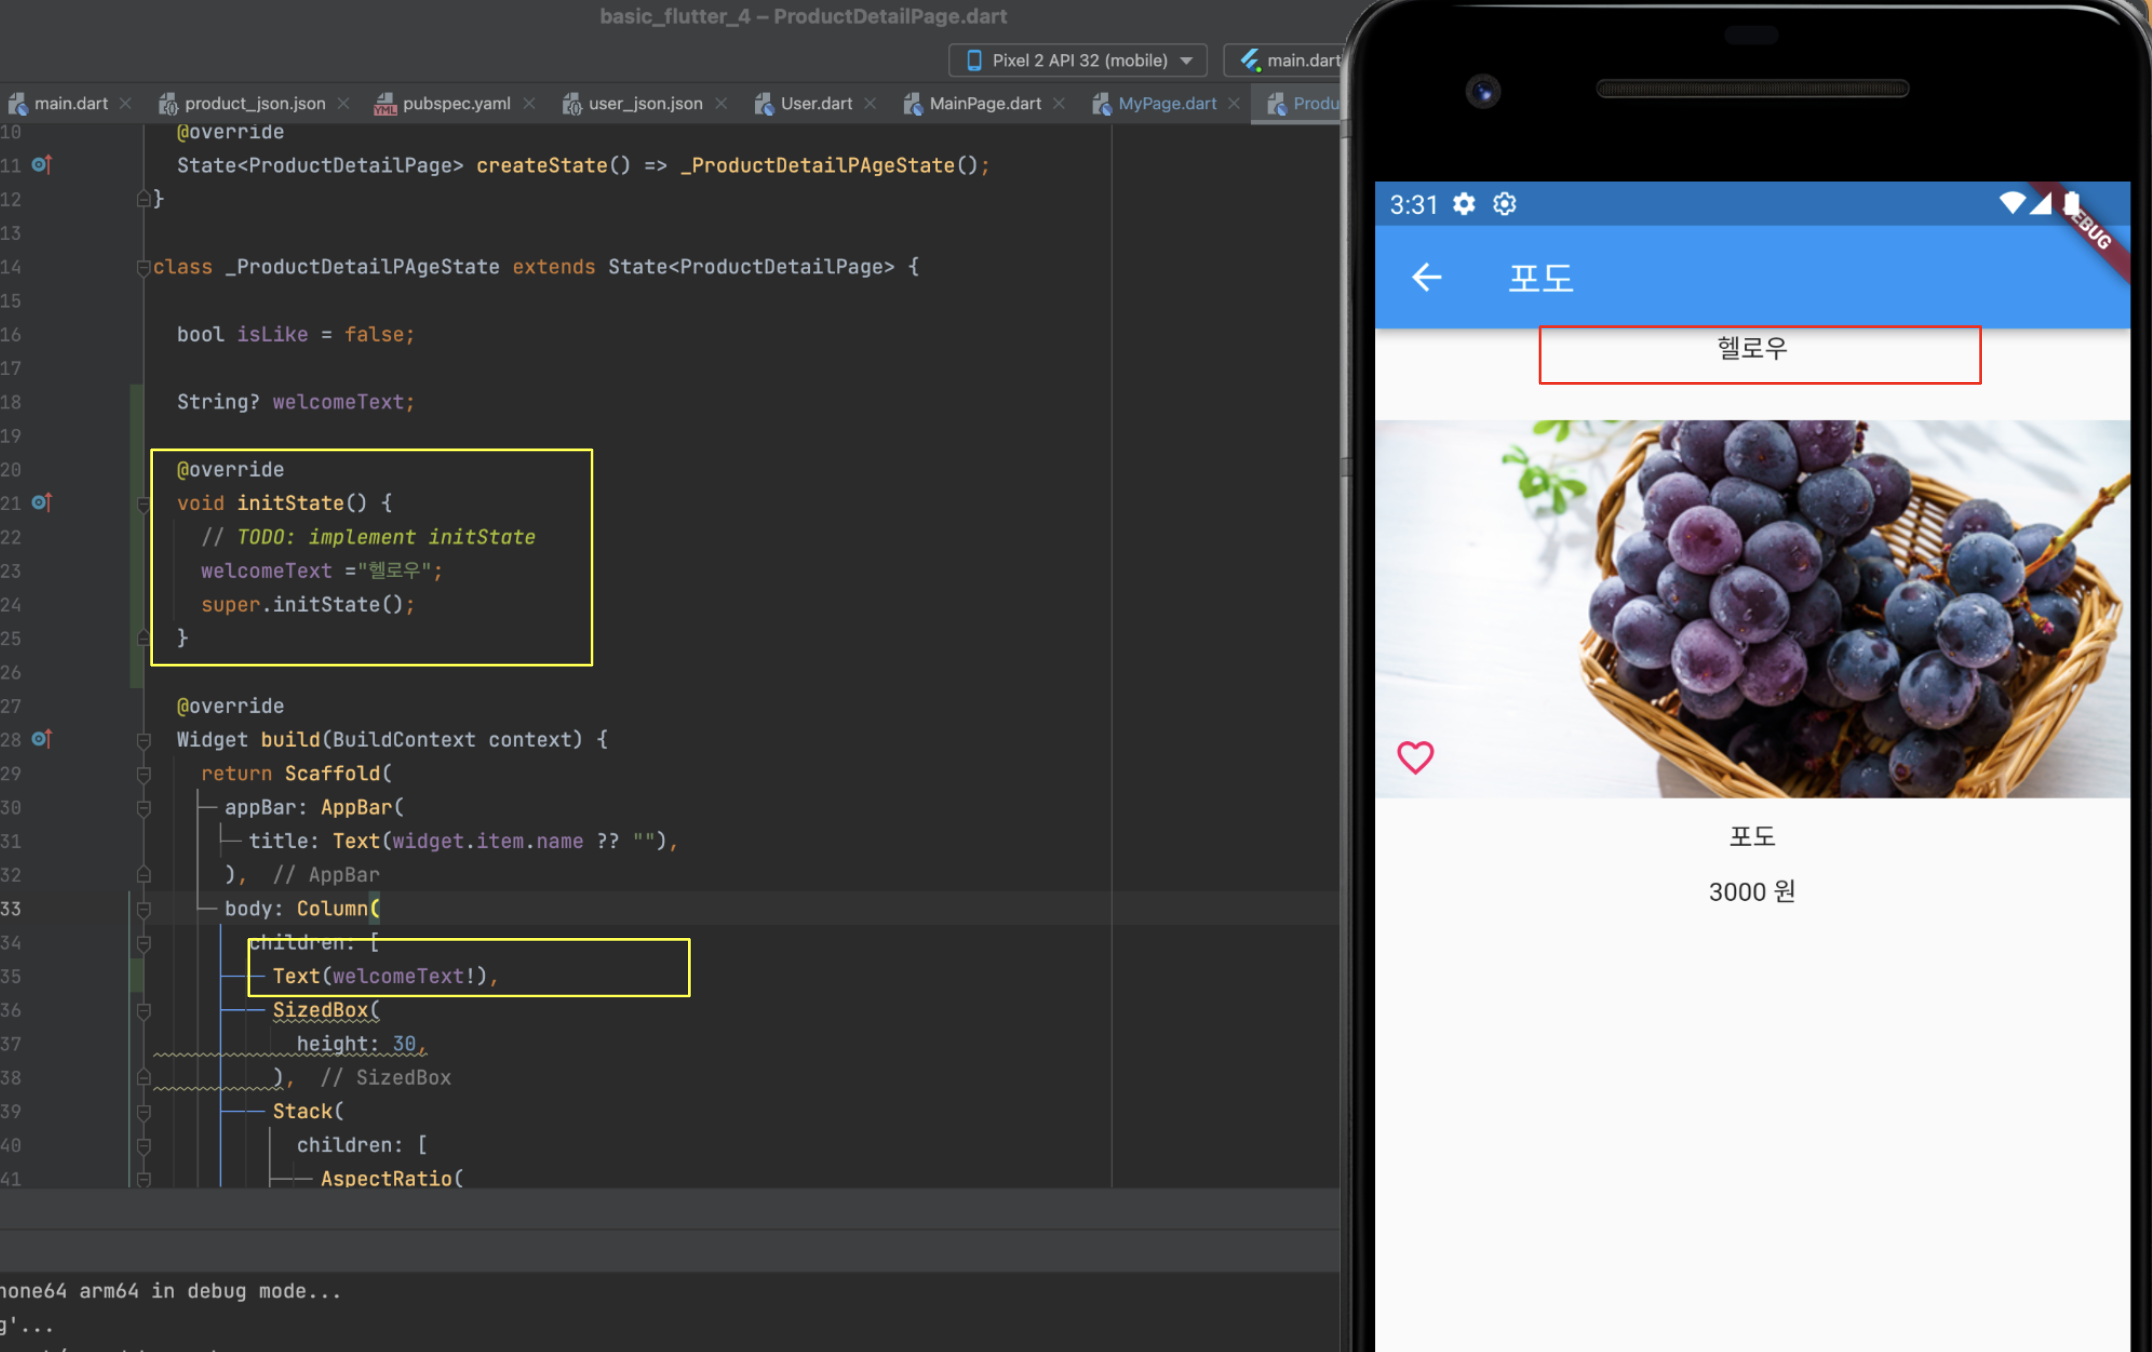2152x1352 pixels.
Task: Switch to the MyPage.dart tab
Action: (1166, 103)
